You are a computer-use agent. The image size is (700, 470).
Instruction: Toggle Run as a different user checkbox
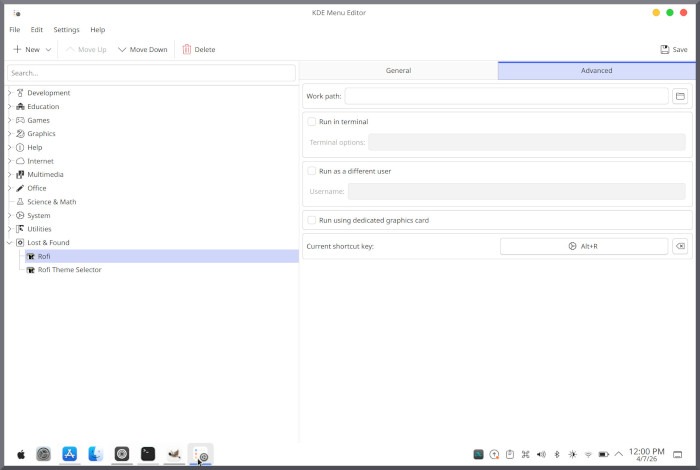pyautogui.click(x=312, y=171)
